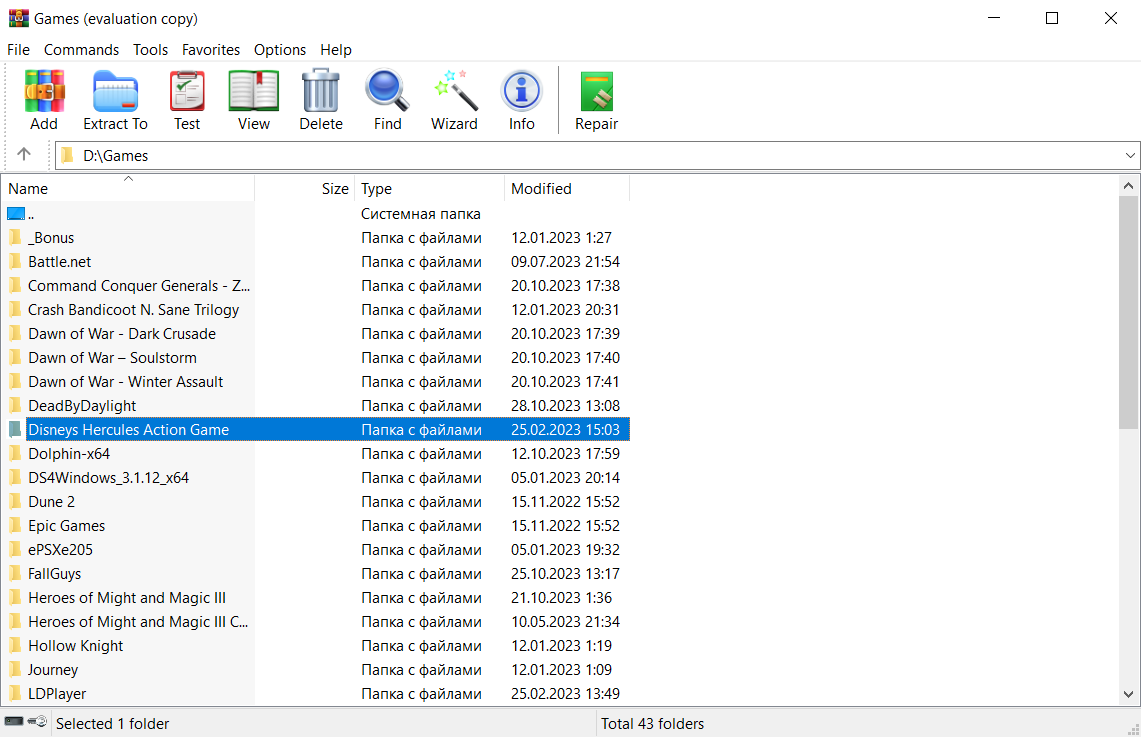Open the View book icon

(253, 92)
